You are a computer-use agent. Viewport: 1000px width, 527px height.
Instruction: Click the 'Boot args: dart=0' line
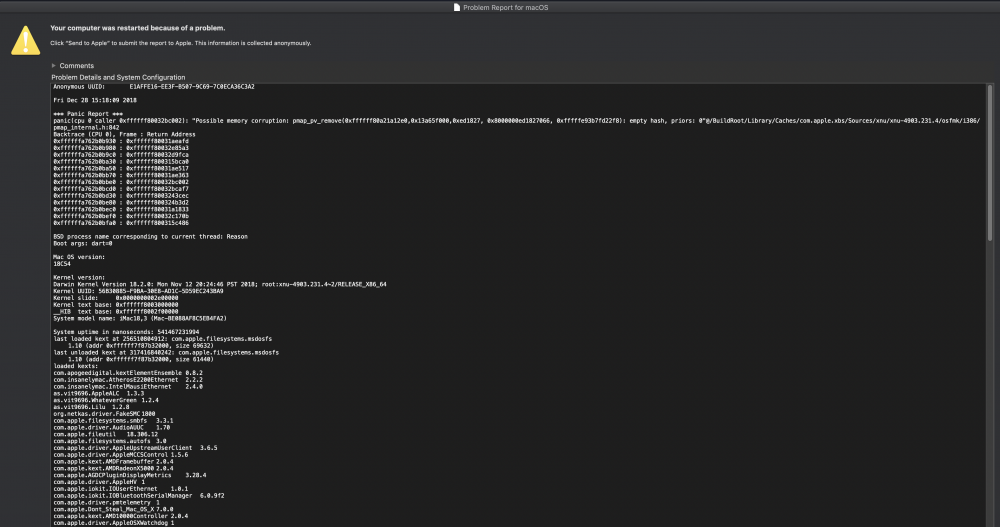click(83, 244)
